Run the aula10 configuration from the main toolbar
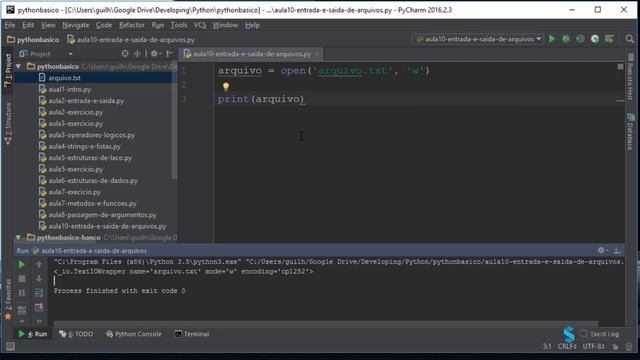640x360 pixels. coord(552,39)
